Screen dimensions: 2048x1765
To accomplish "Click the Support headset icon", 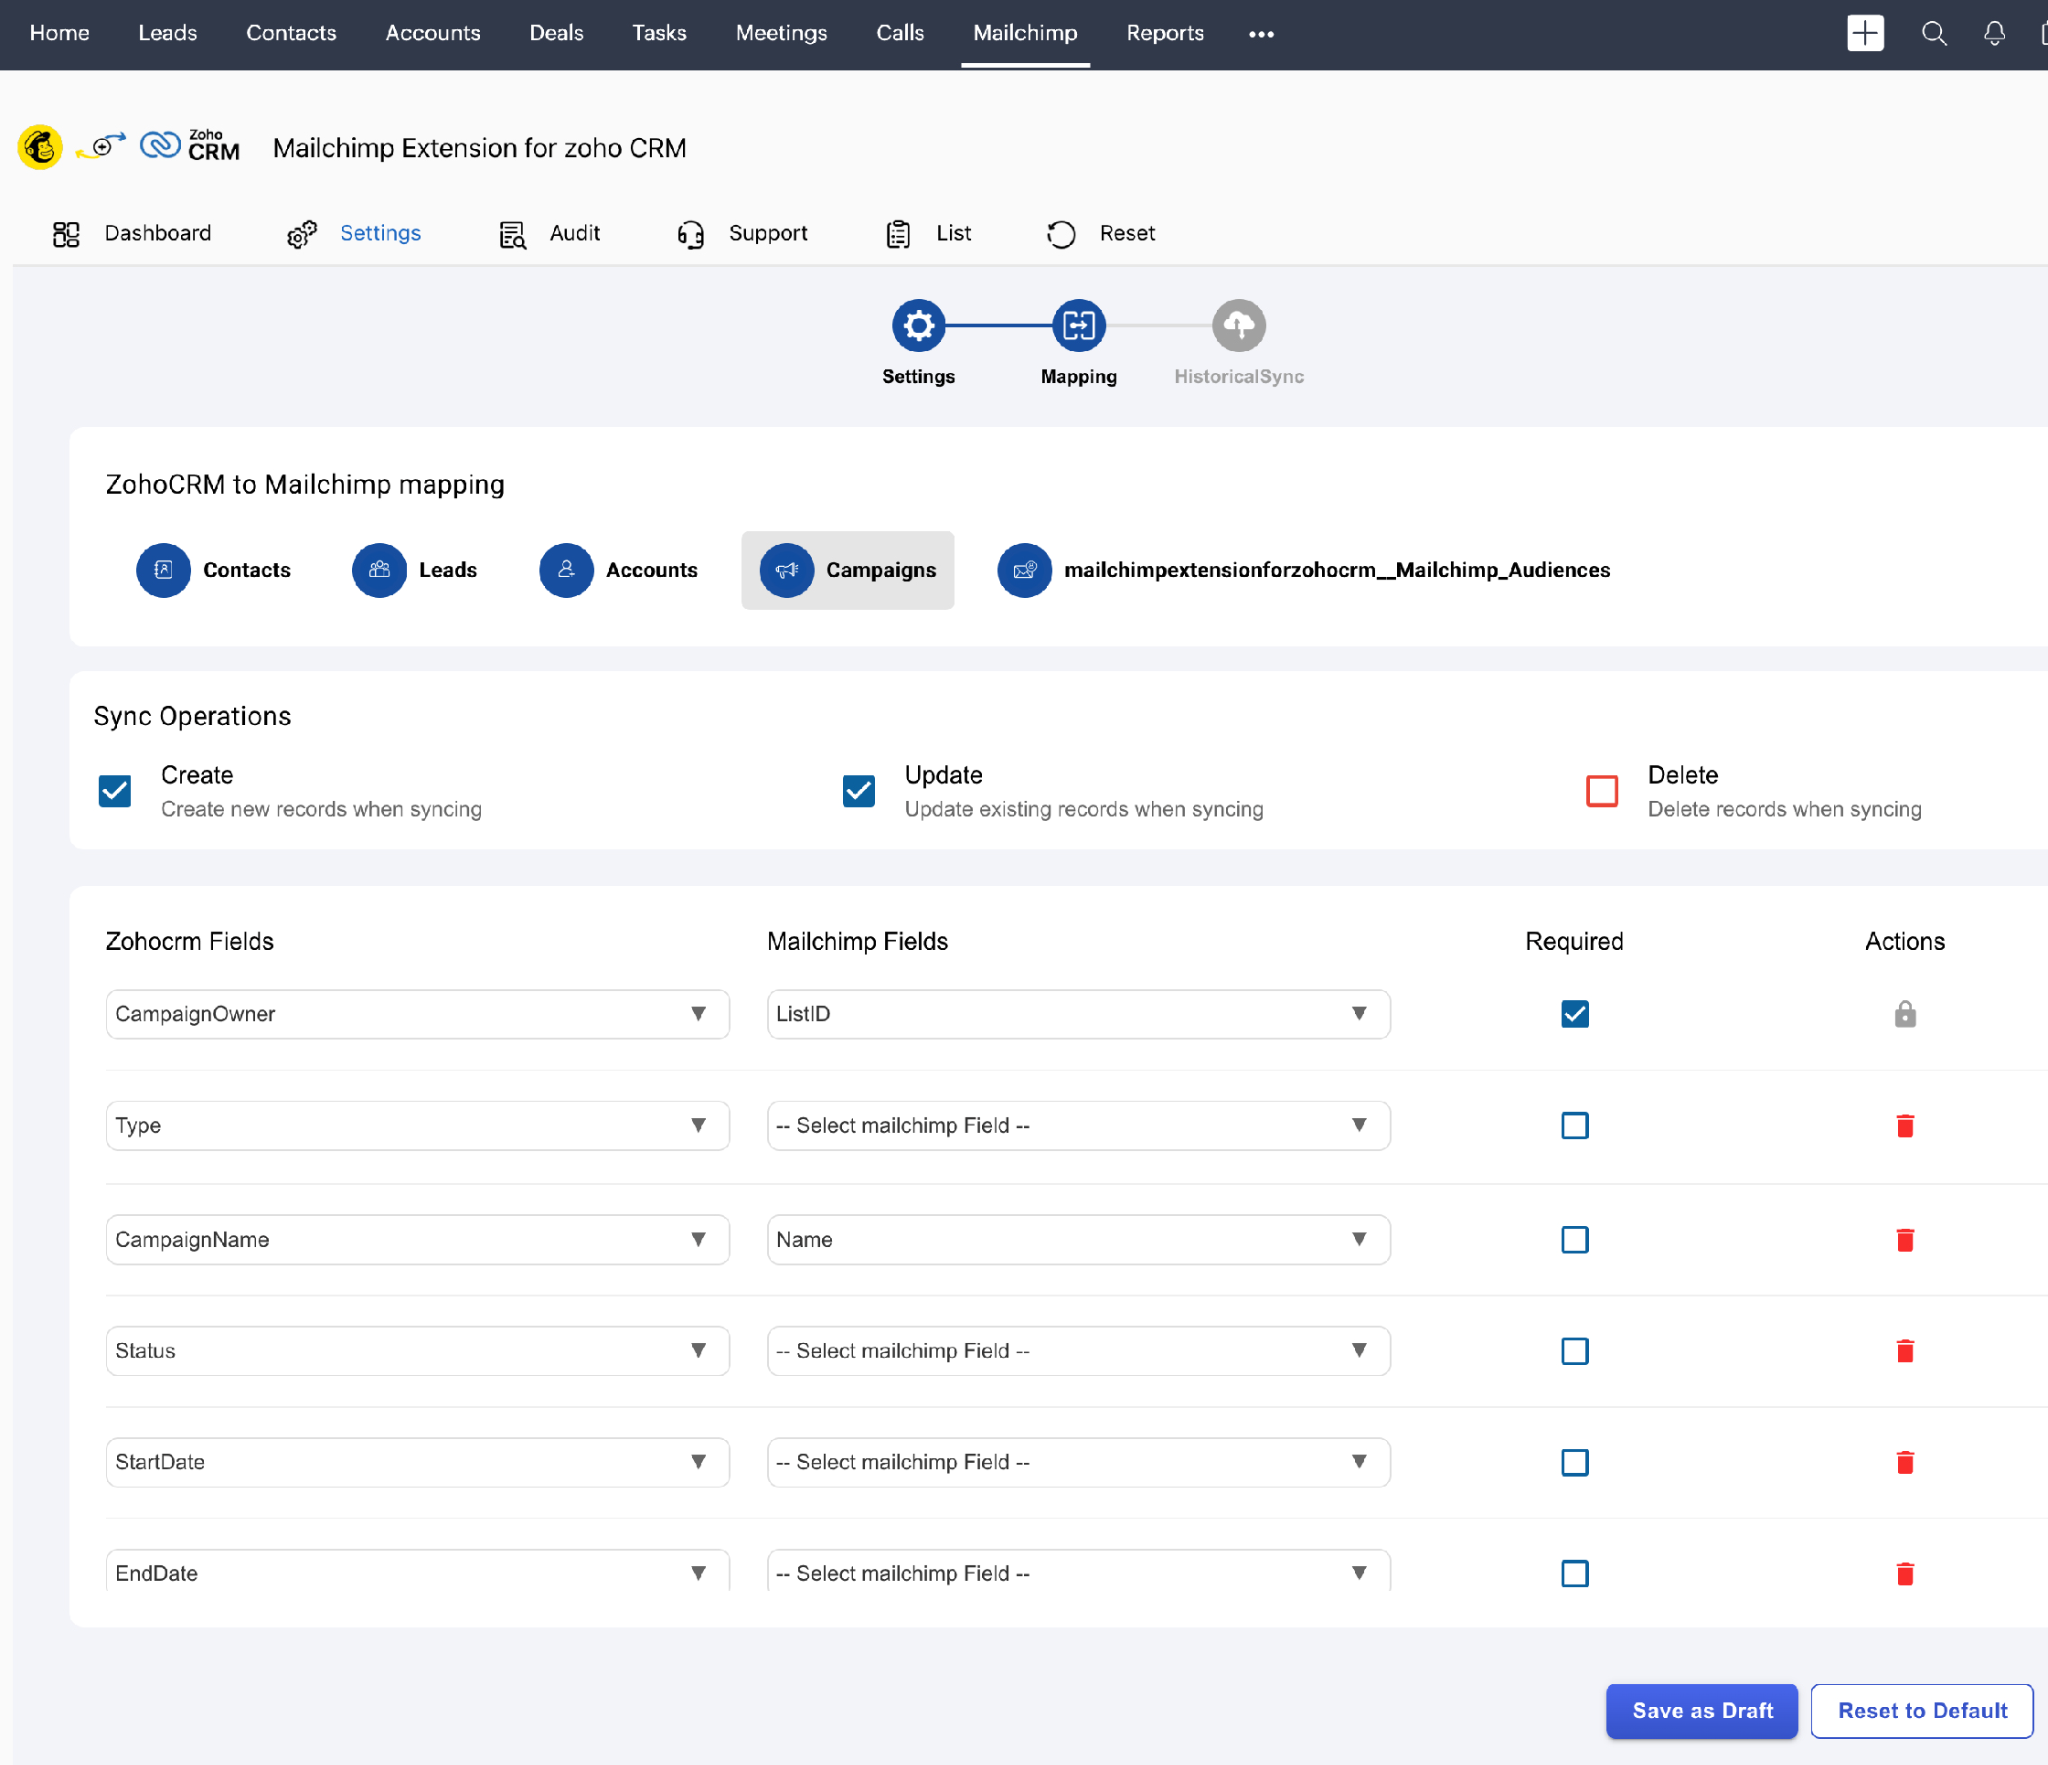I will [x=690, y=234].
